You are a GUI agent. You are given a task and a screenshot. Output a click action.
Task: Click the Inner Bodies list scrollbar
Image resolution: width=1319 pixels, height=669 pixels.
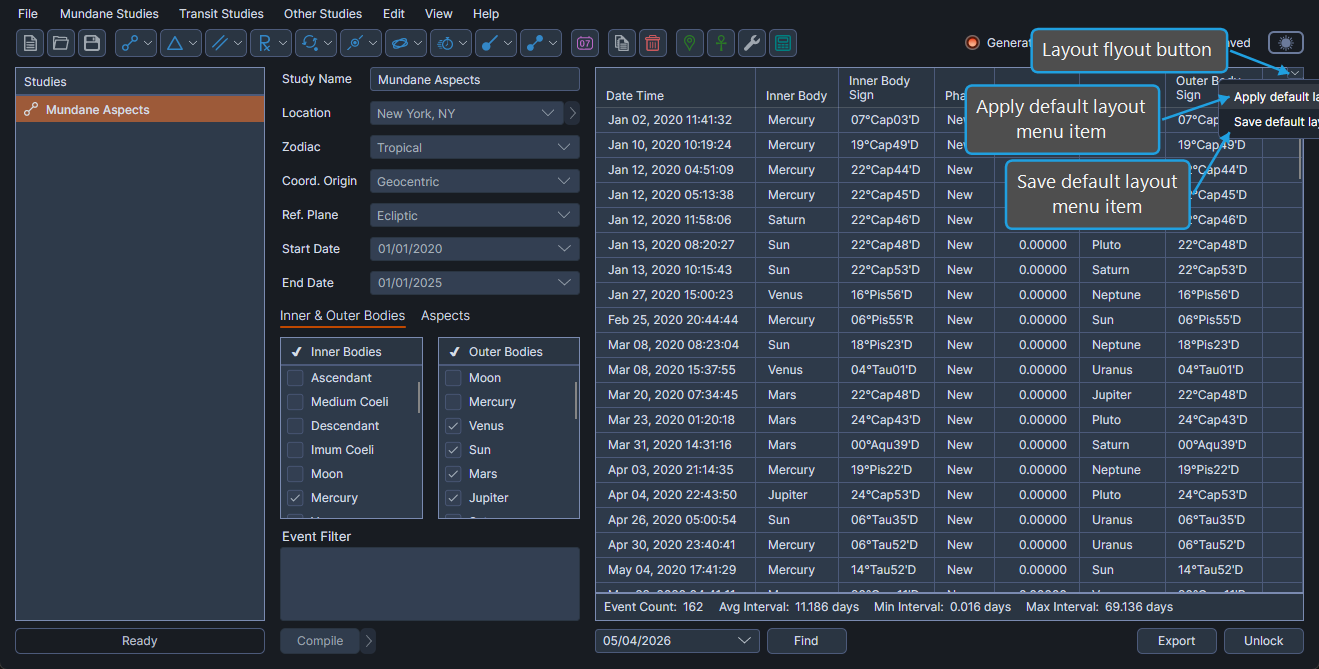[419, 397]
